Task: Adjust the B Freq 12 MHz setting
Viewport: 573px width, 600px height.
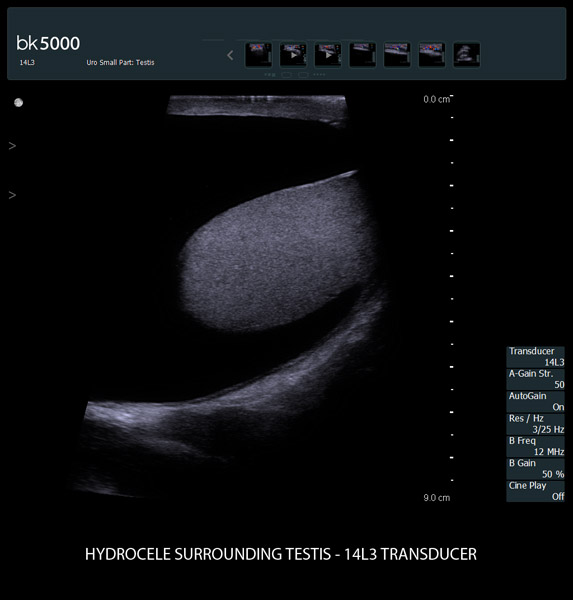Action: click(x=535, y=446)
